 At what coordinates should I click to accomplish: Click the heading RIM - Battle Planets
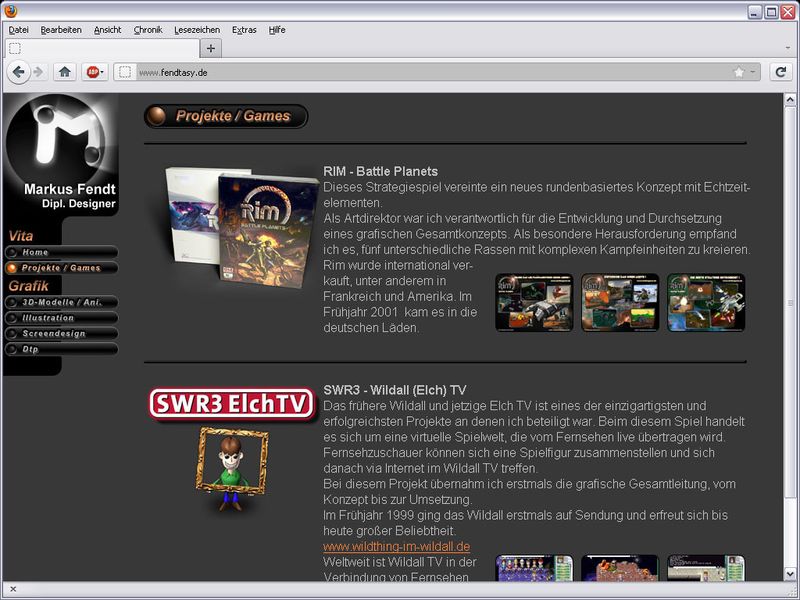click(381, 171)
